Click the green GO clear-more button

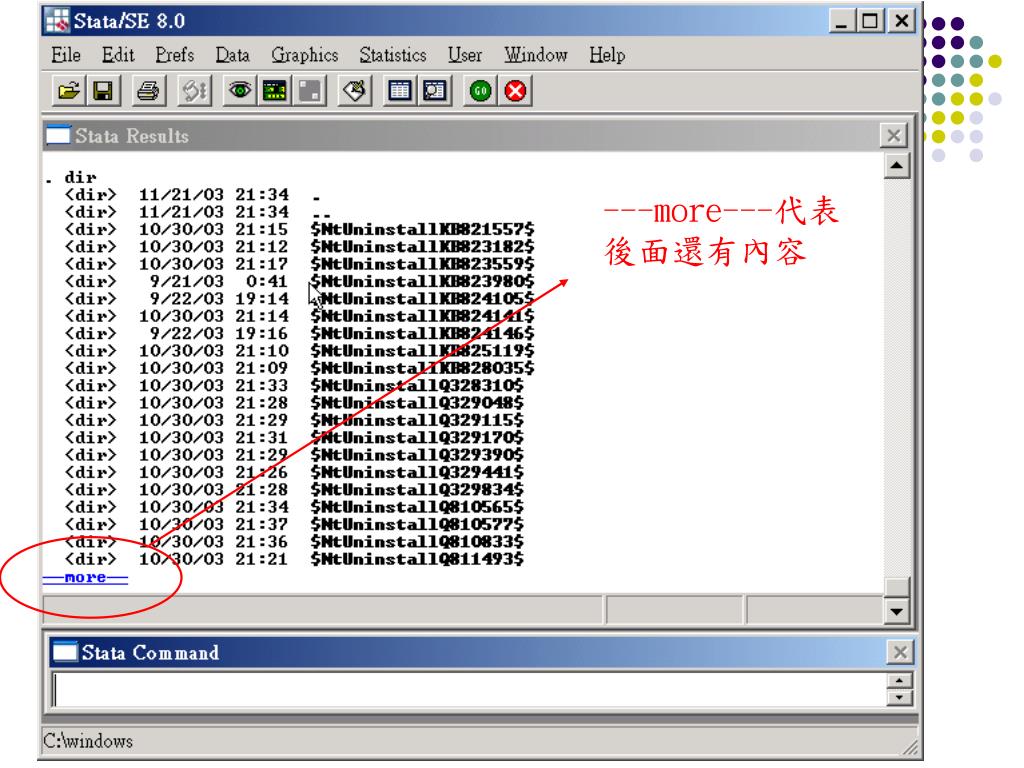tap(480, 91)
